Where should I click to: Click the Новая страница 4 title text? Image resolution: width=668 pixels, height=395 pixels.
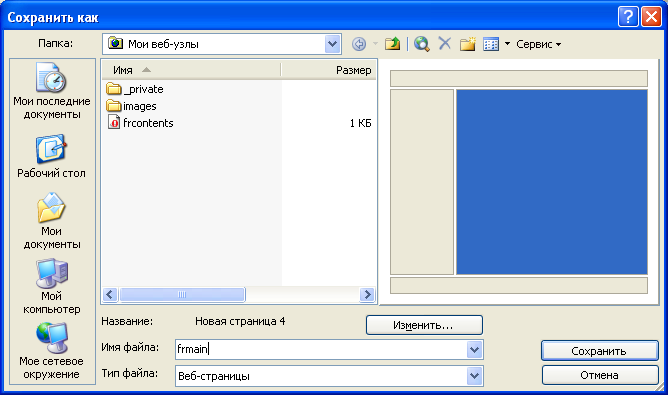click(240, 321)
